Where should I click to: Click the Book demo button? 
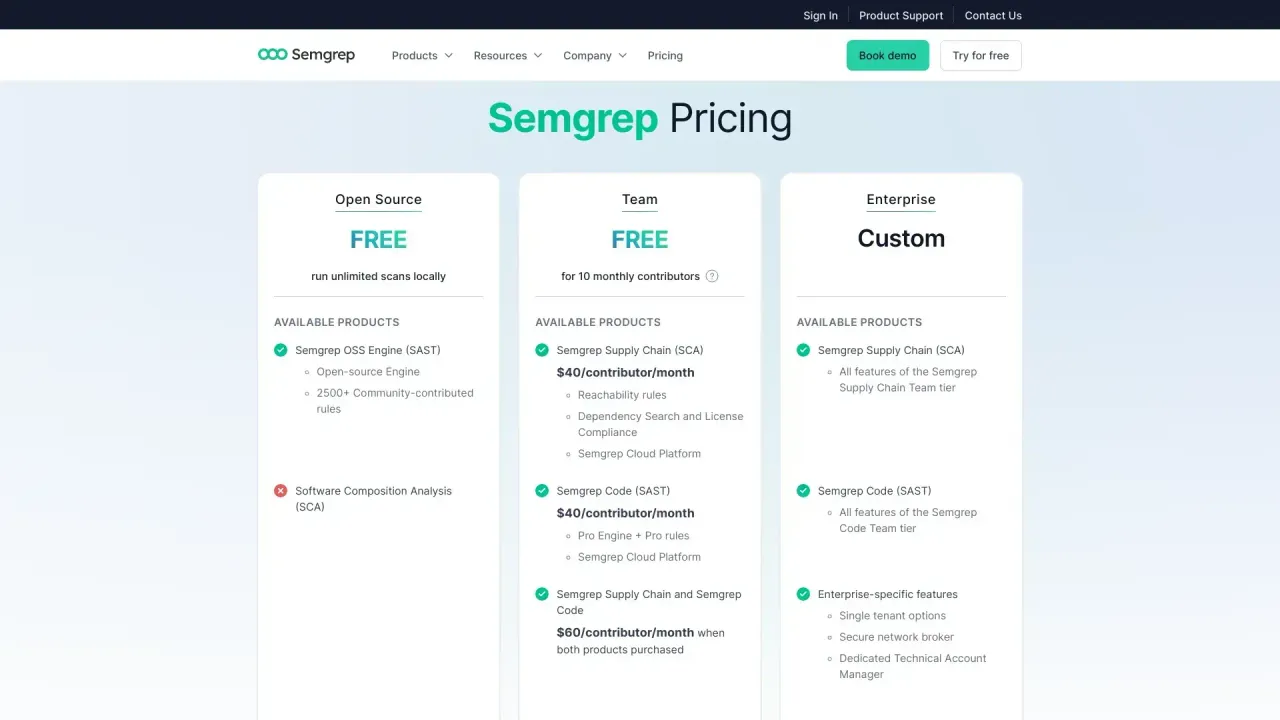pyautogui.click(x=887, y=55)
